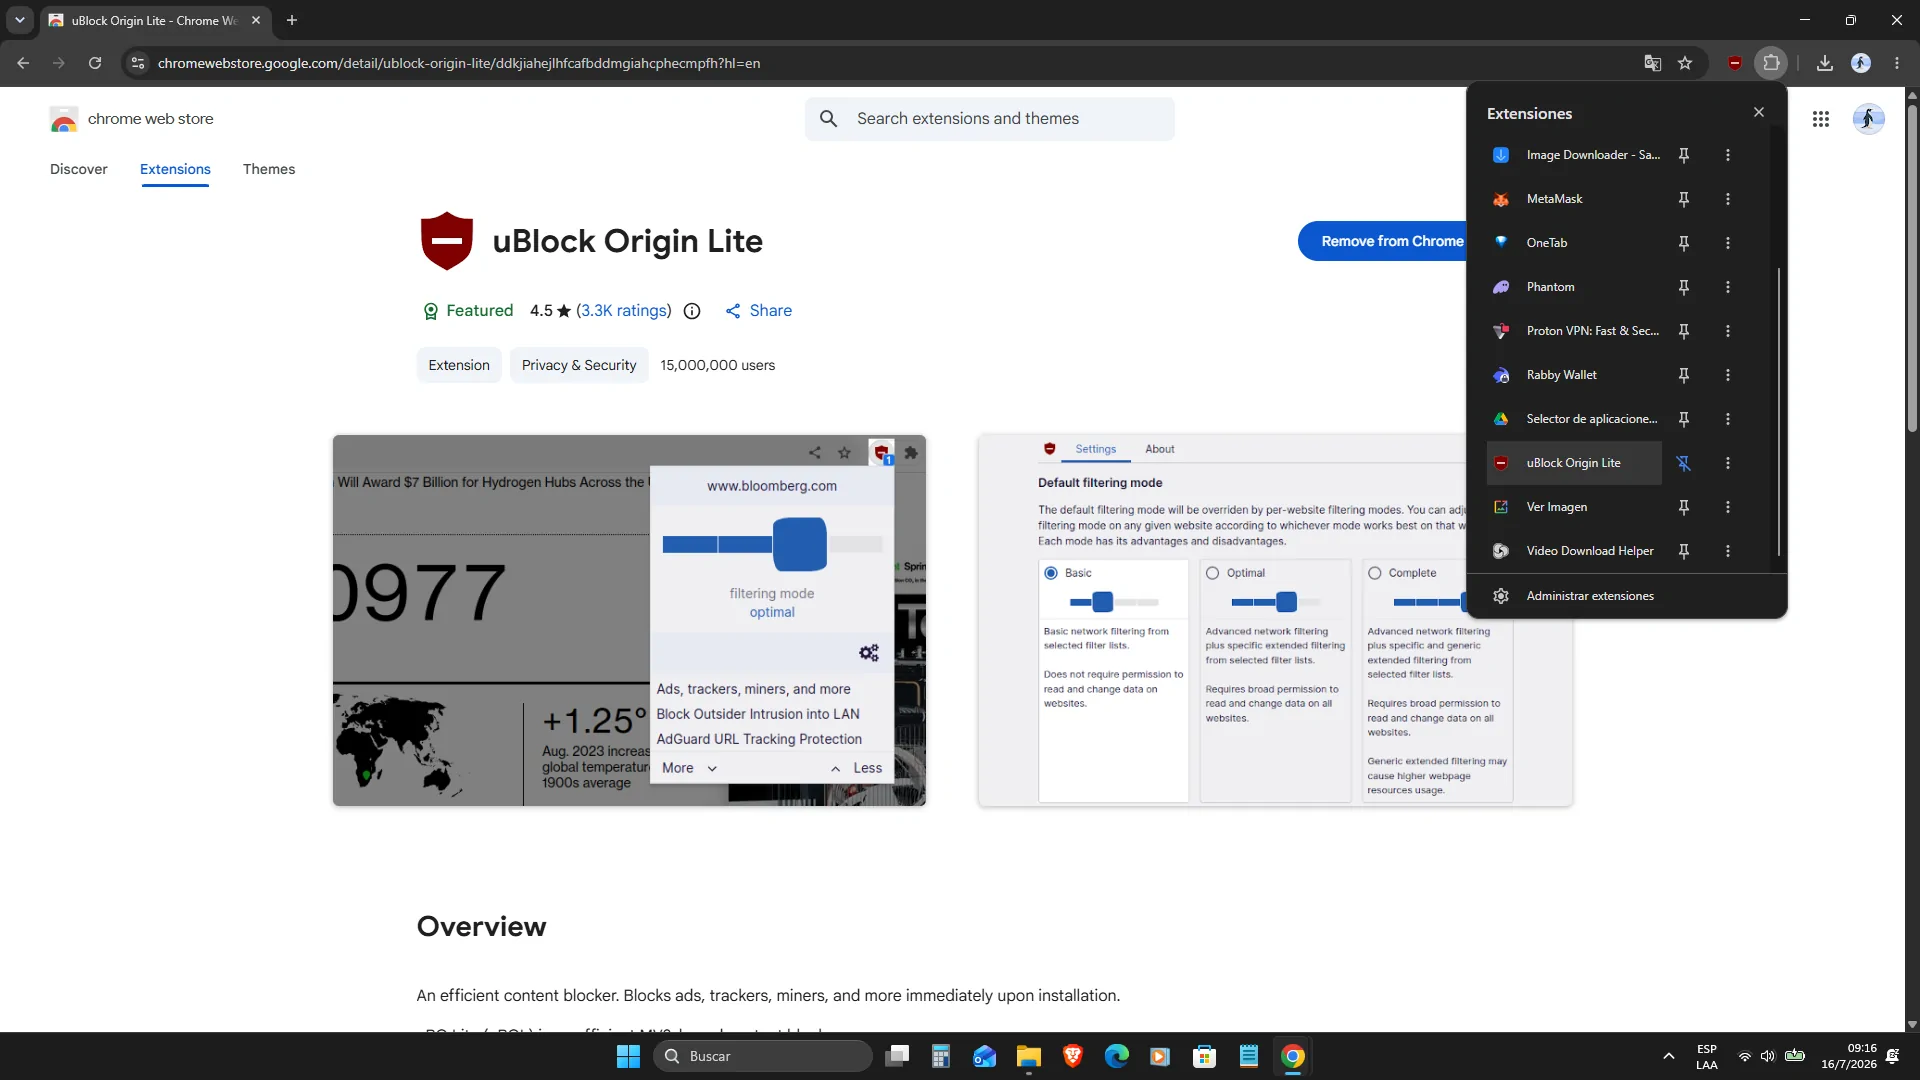Focus the Search extensions and themes field

[x=990, y=119]
